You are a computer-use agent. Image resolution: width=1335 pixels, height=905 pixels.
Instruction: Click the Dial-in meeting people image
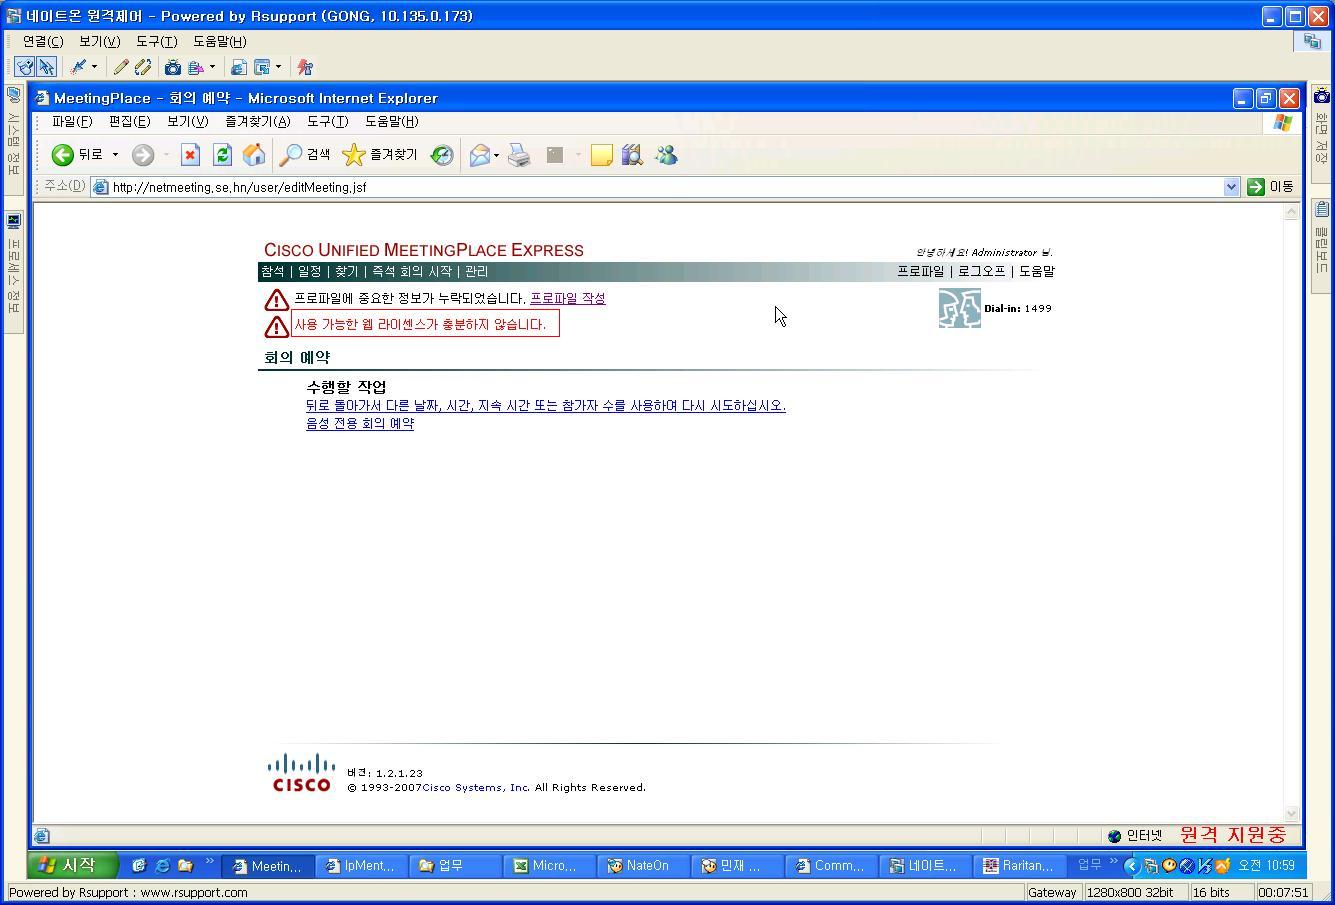(959, 308)
